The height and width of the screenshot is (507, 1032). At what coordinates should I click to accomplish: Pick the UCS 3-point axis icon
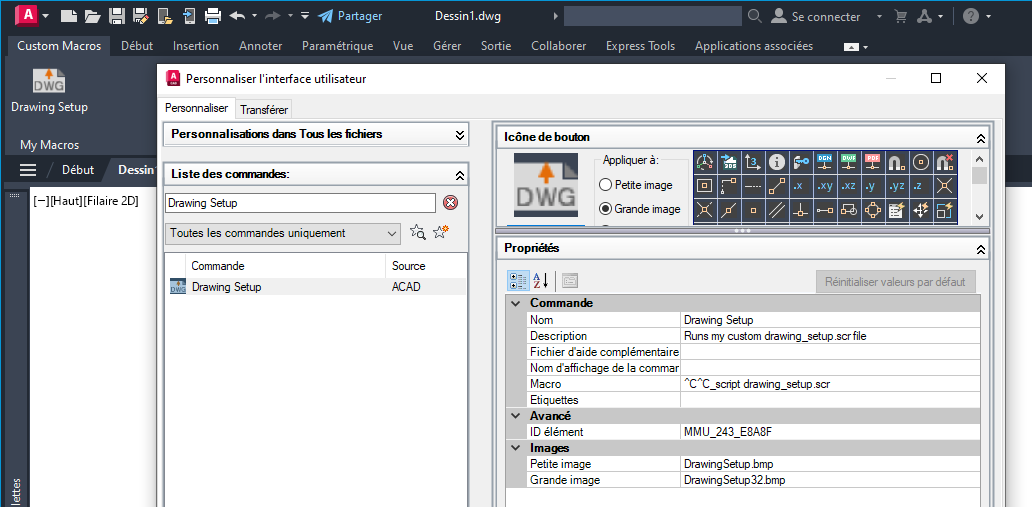click(x=752, y=161)
